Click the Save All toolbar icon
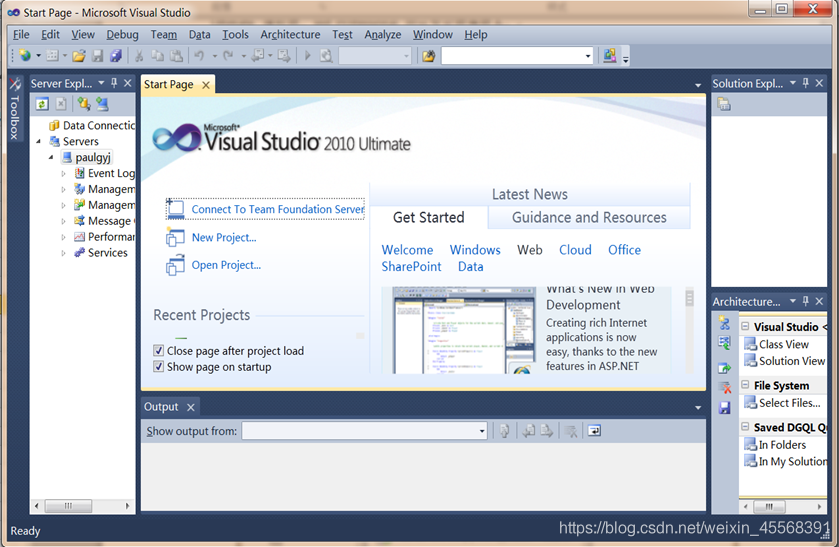 pyautogui.click(x=116, y=56)
